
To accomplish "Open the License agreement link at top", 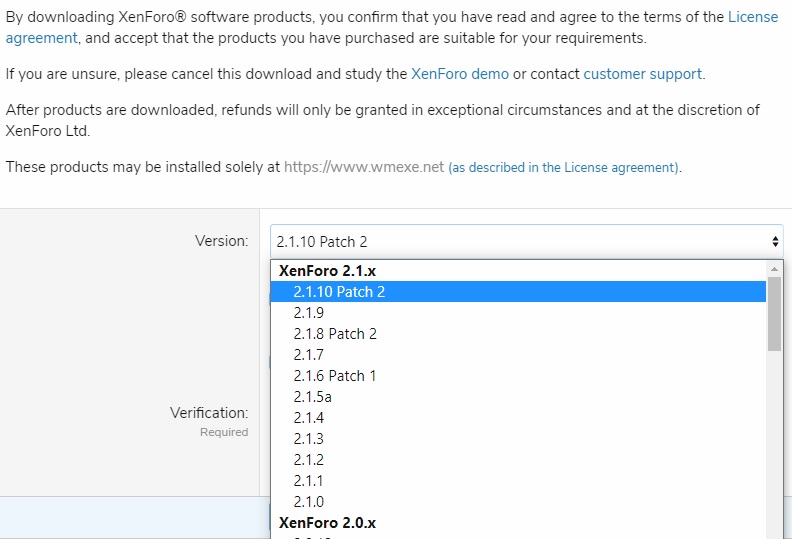I will [x=753, y=17].
